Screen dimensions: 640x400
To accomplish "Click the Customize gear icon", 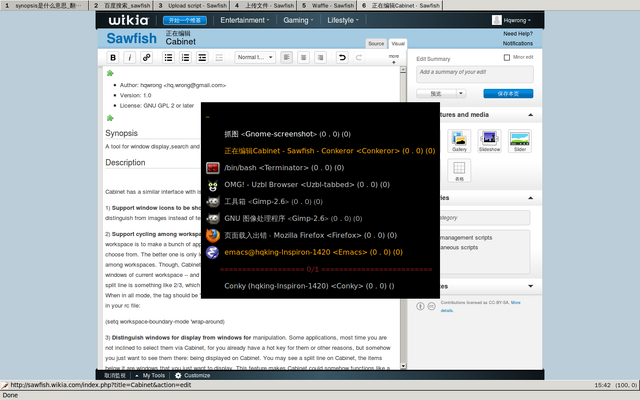I will pos(178,376).
